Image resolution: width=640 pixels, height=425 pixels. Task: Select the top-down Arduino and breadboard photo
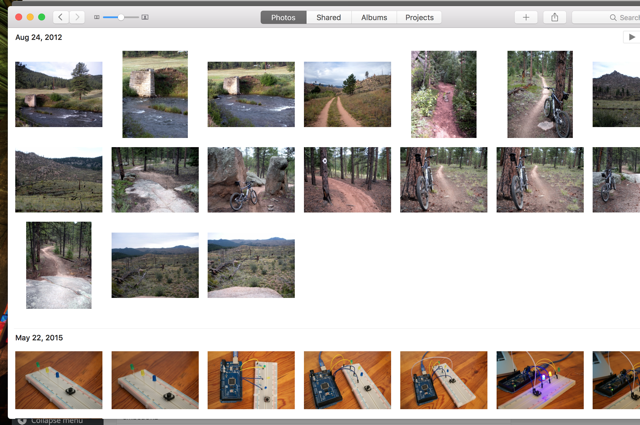point(251,380)
